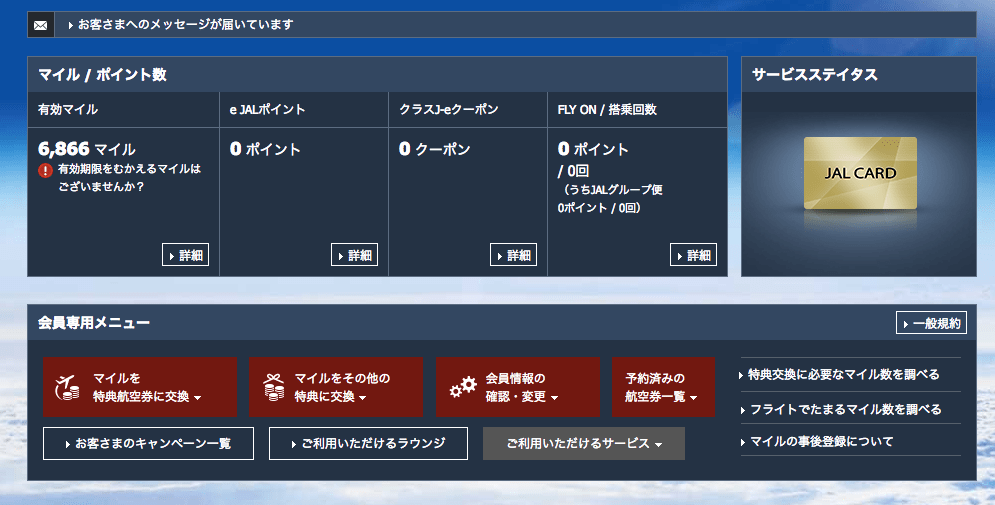The height and width of the screenshot is (505, 995).
Task: Open ご利用いただけるラウンジ
Action: click(369, 443)
